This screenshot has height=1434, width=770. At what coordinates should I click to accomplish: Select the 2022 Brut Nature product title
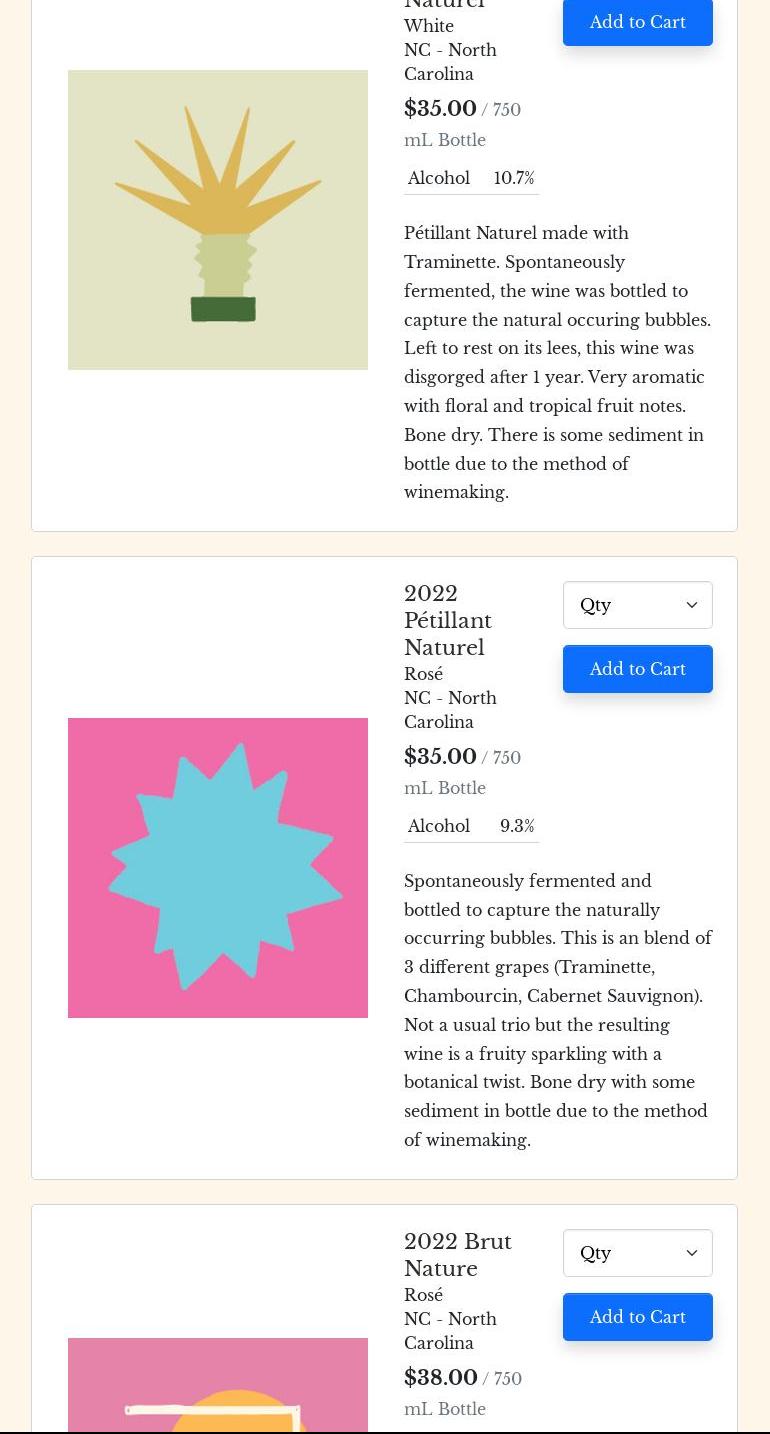[x=457, y=1255]
